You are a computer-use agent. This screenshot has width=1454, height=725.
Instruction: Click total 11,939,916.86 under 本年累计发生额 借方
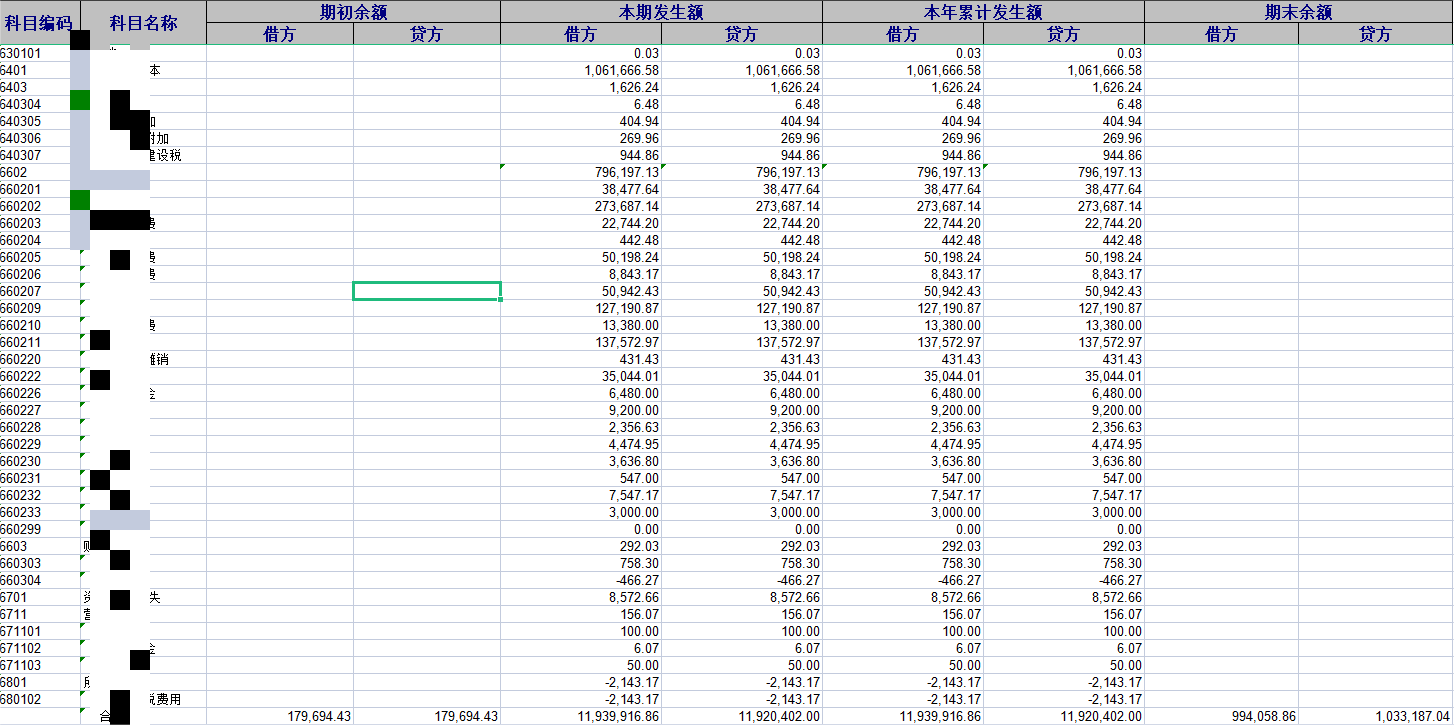coord(941,716)
